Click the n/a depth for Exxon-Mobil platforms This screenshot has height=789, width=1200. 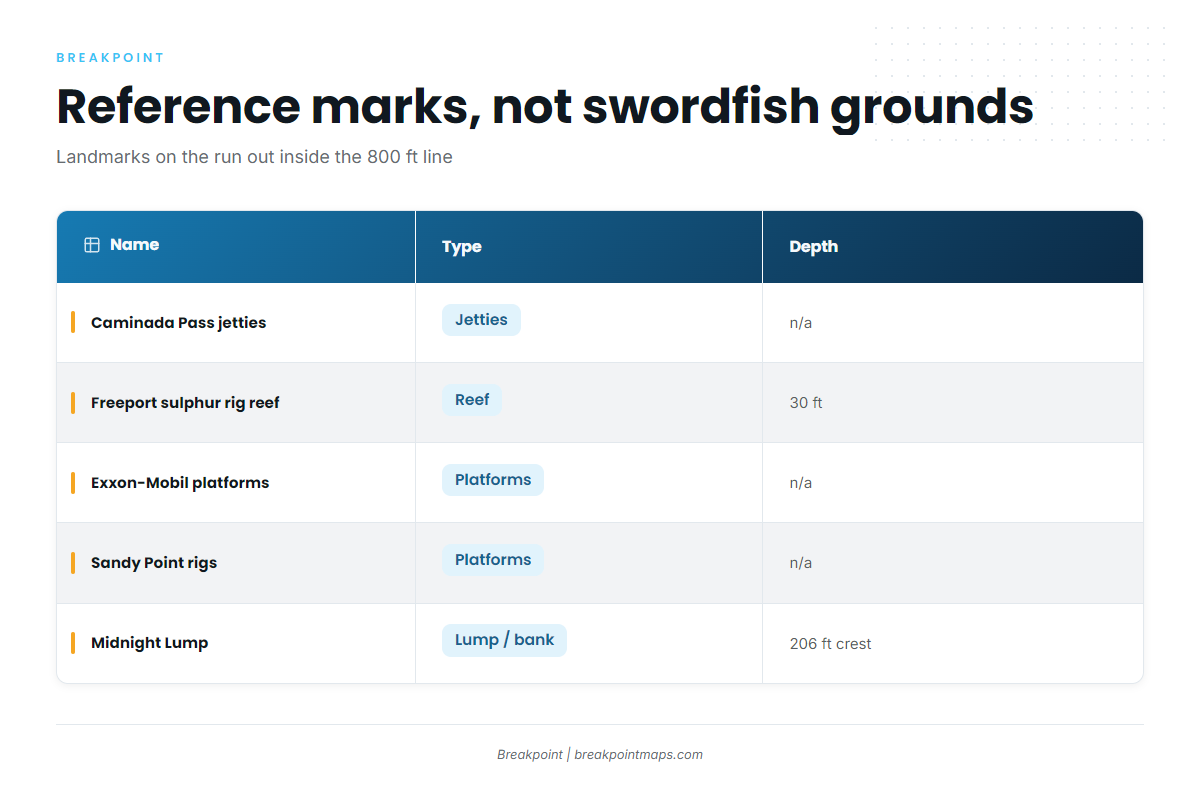click(x=801, y=483)
